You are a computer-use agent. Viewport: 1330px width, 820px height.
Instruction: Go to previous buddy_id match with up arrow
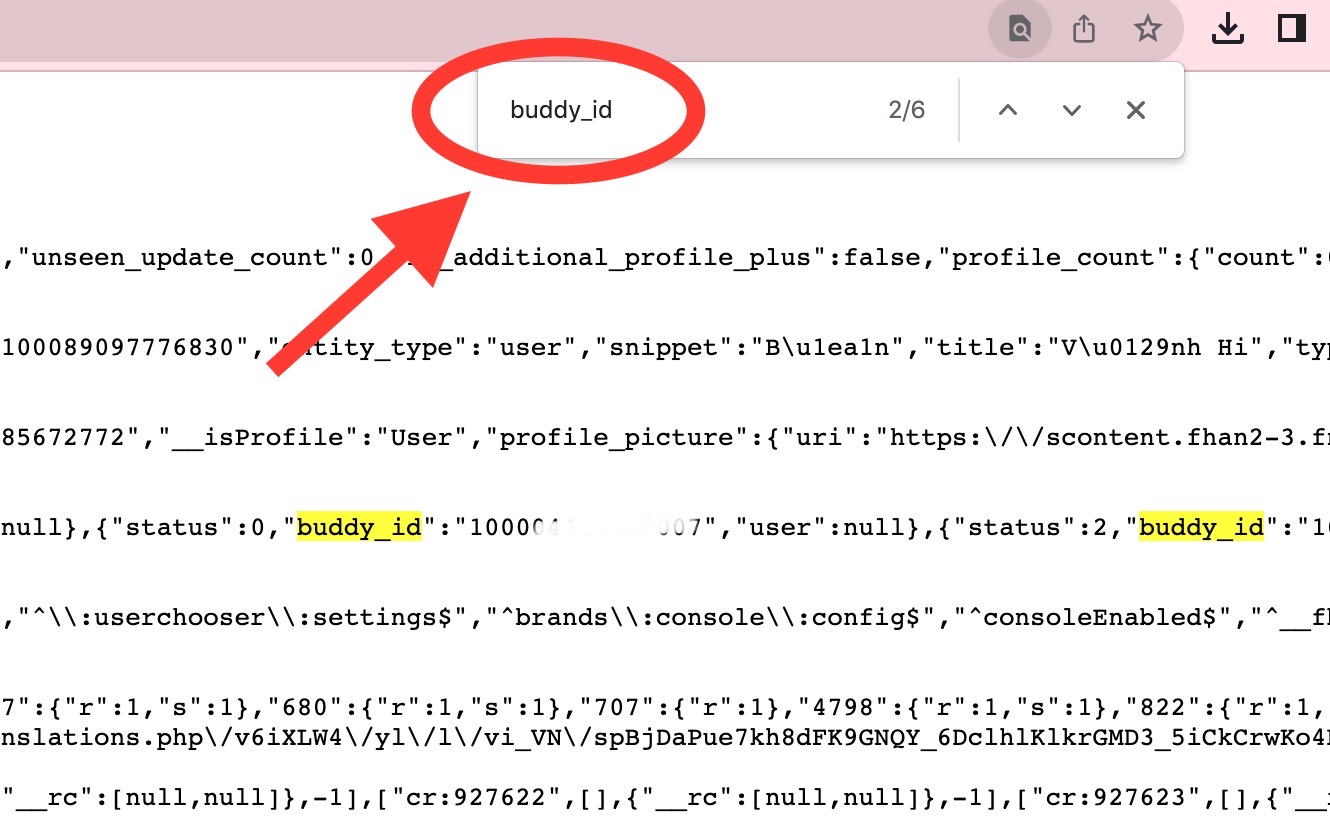tap(1008, 110)
